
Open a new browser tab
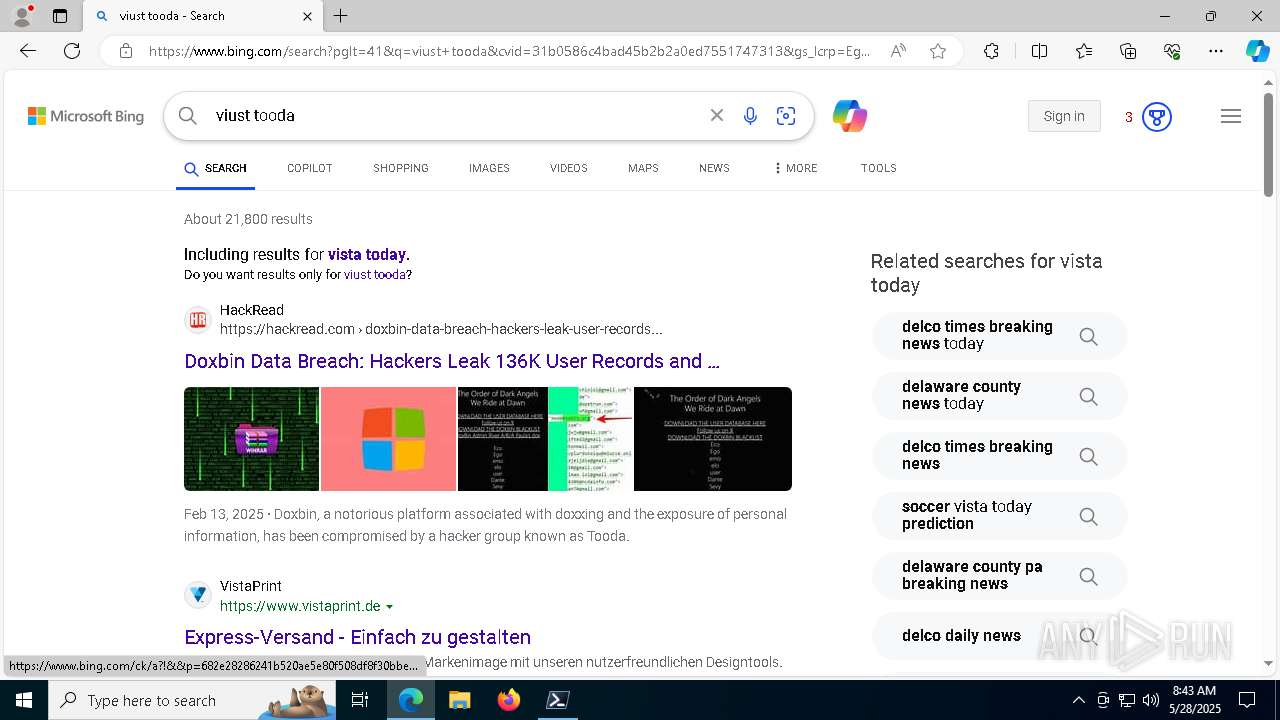pyautogui.click(x=341, y=16)
